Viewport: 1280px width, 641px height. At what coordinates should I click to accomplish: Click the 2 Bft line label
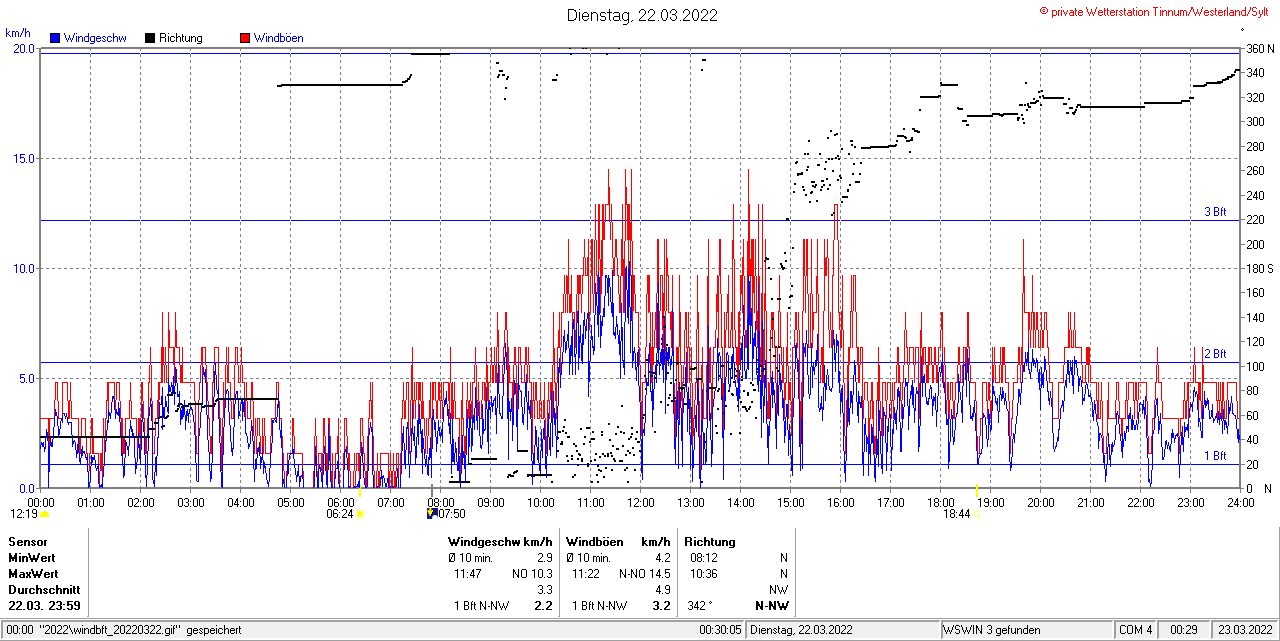click(x=1215, y=354)
